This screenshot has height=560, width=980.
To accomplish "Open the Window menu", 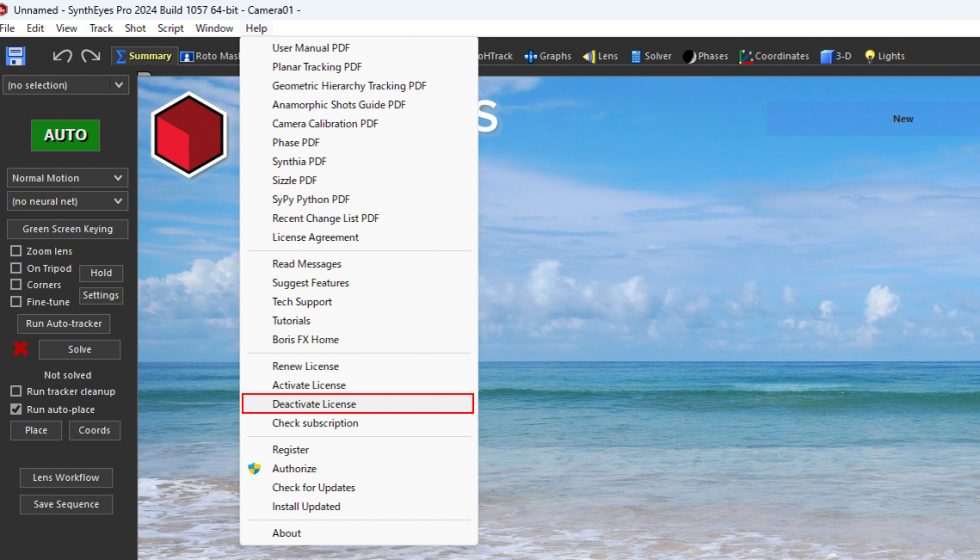I will [x=214, y=28].
